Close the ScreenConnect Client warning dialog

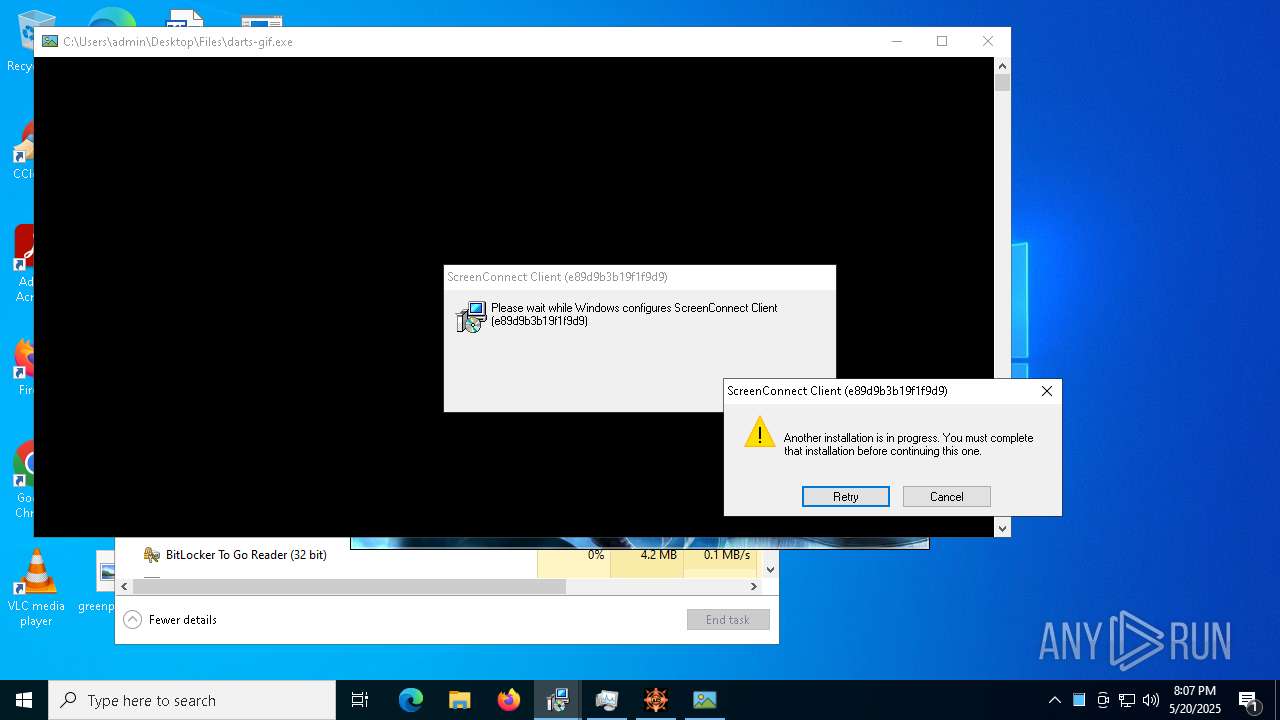(x=1046, y=391)
